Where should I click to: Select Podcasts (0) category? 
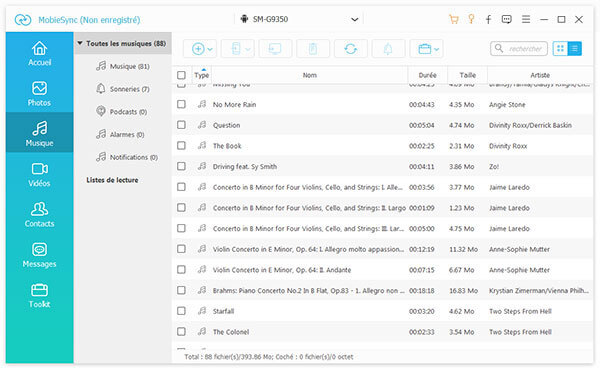pyautogui.click(x=122, y=112)
